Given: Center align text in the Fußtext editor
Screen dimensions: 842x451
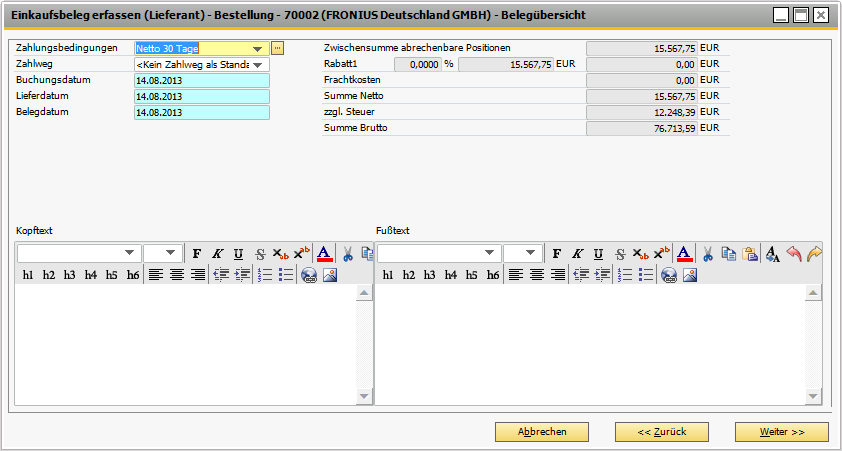Looking at the screenshot, I should 536,275.
